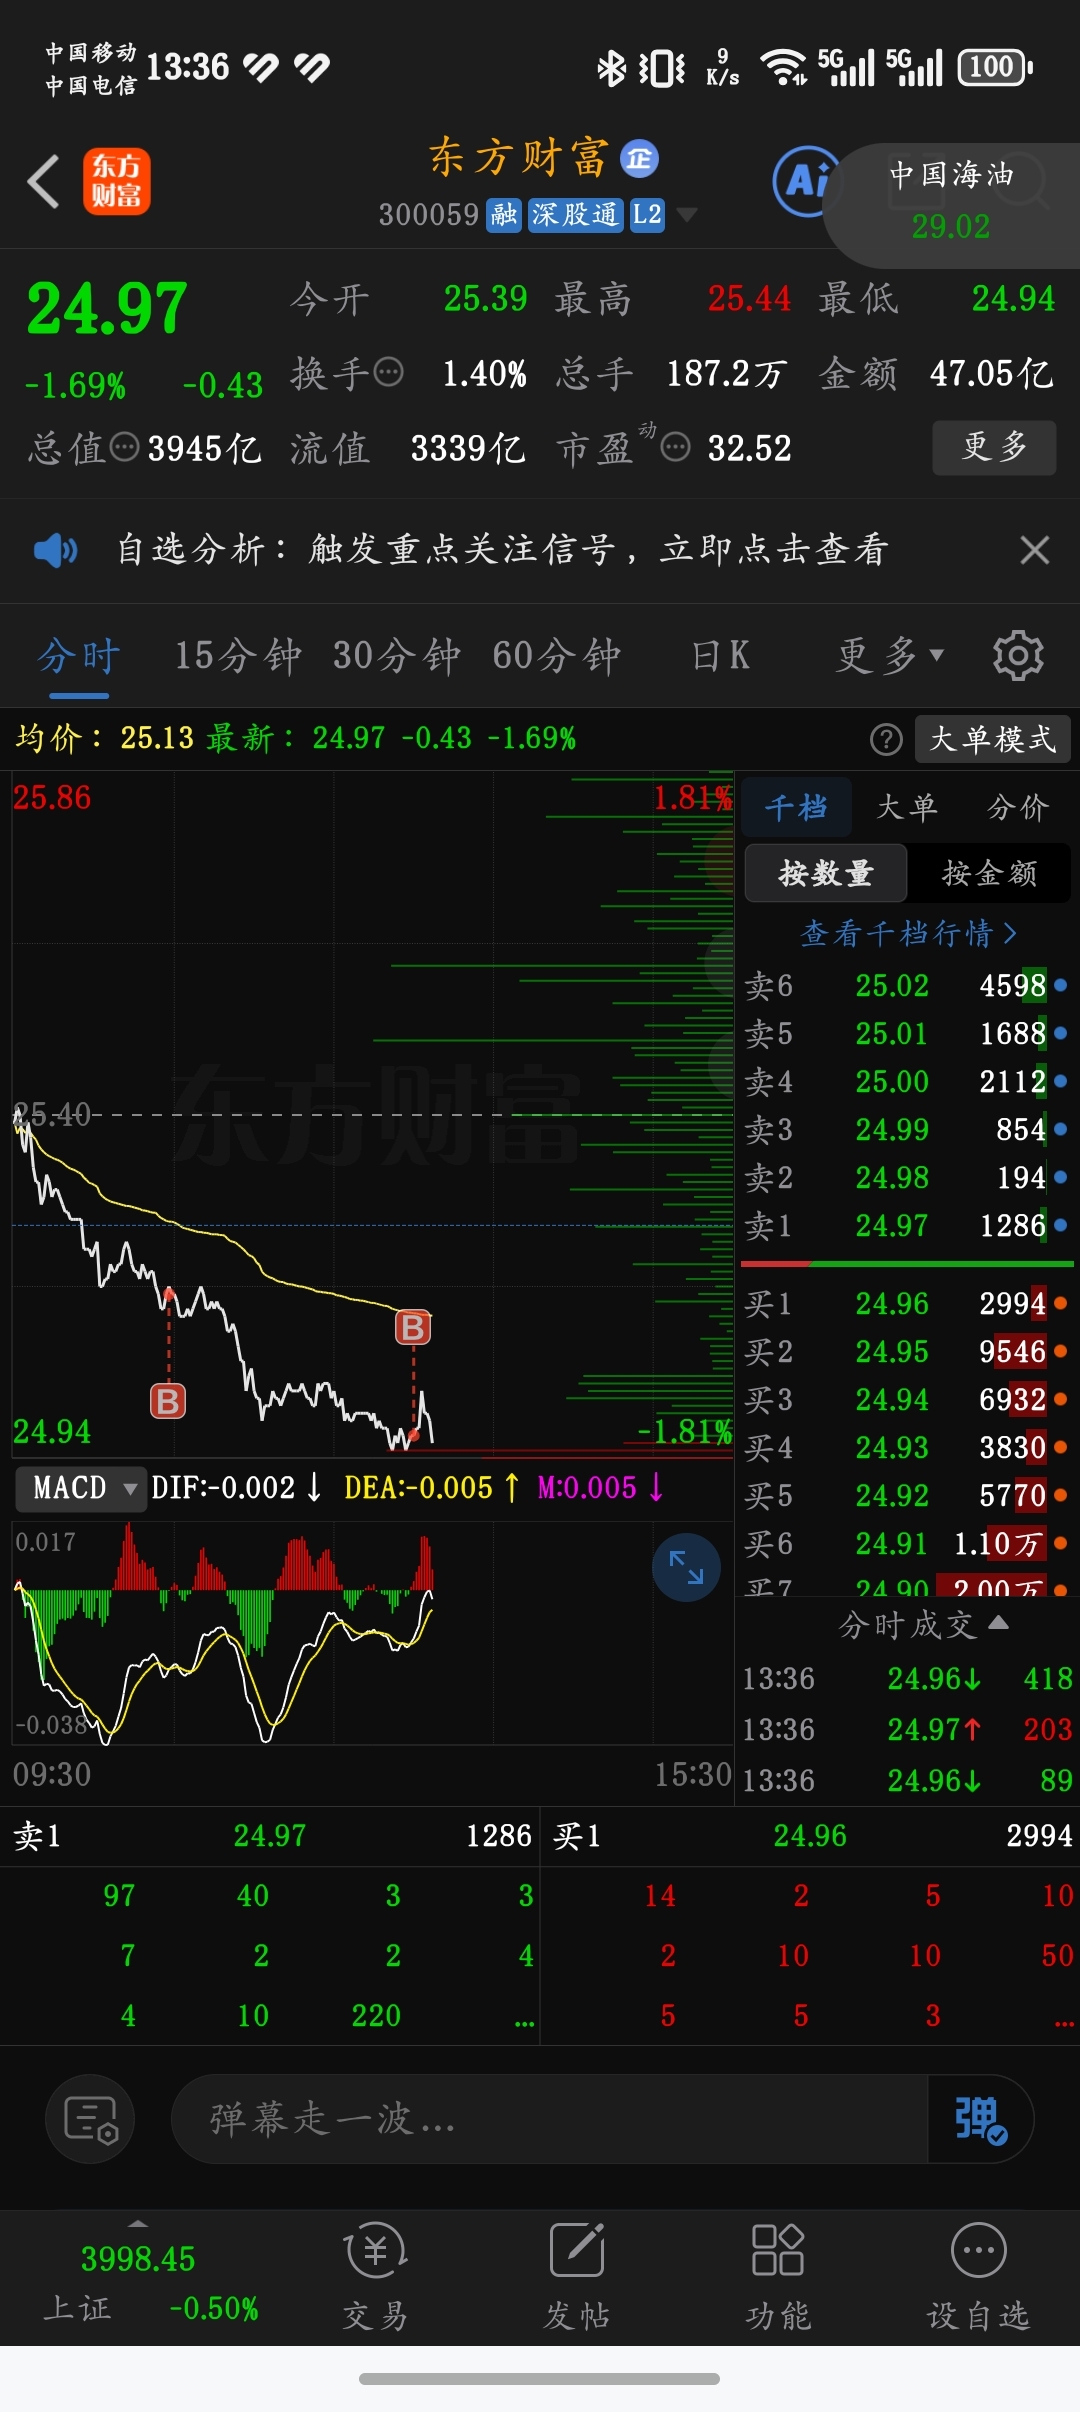Switch to 日K chart tab
1080x2412 pixels.
click(x=720, y=656)
